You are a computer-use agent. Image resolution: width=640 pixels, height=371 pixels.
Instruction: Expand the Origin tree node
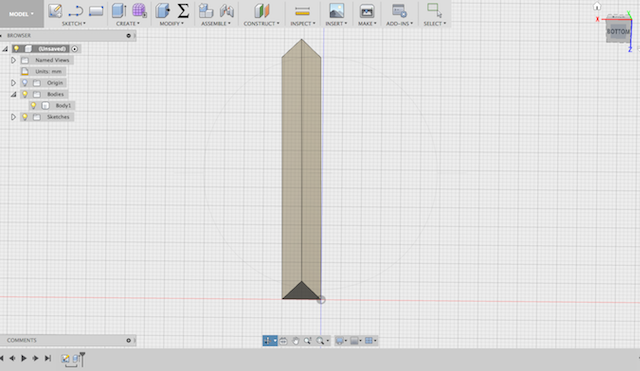pyautogui.click(x=13, y=83)
